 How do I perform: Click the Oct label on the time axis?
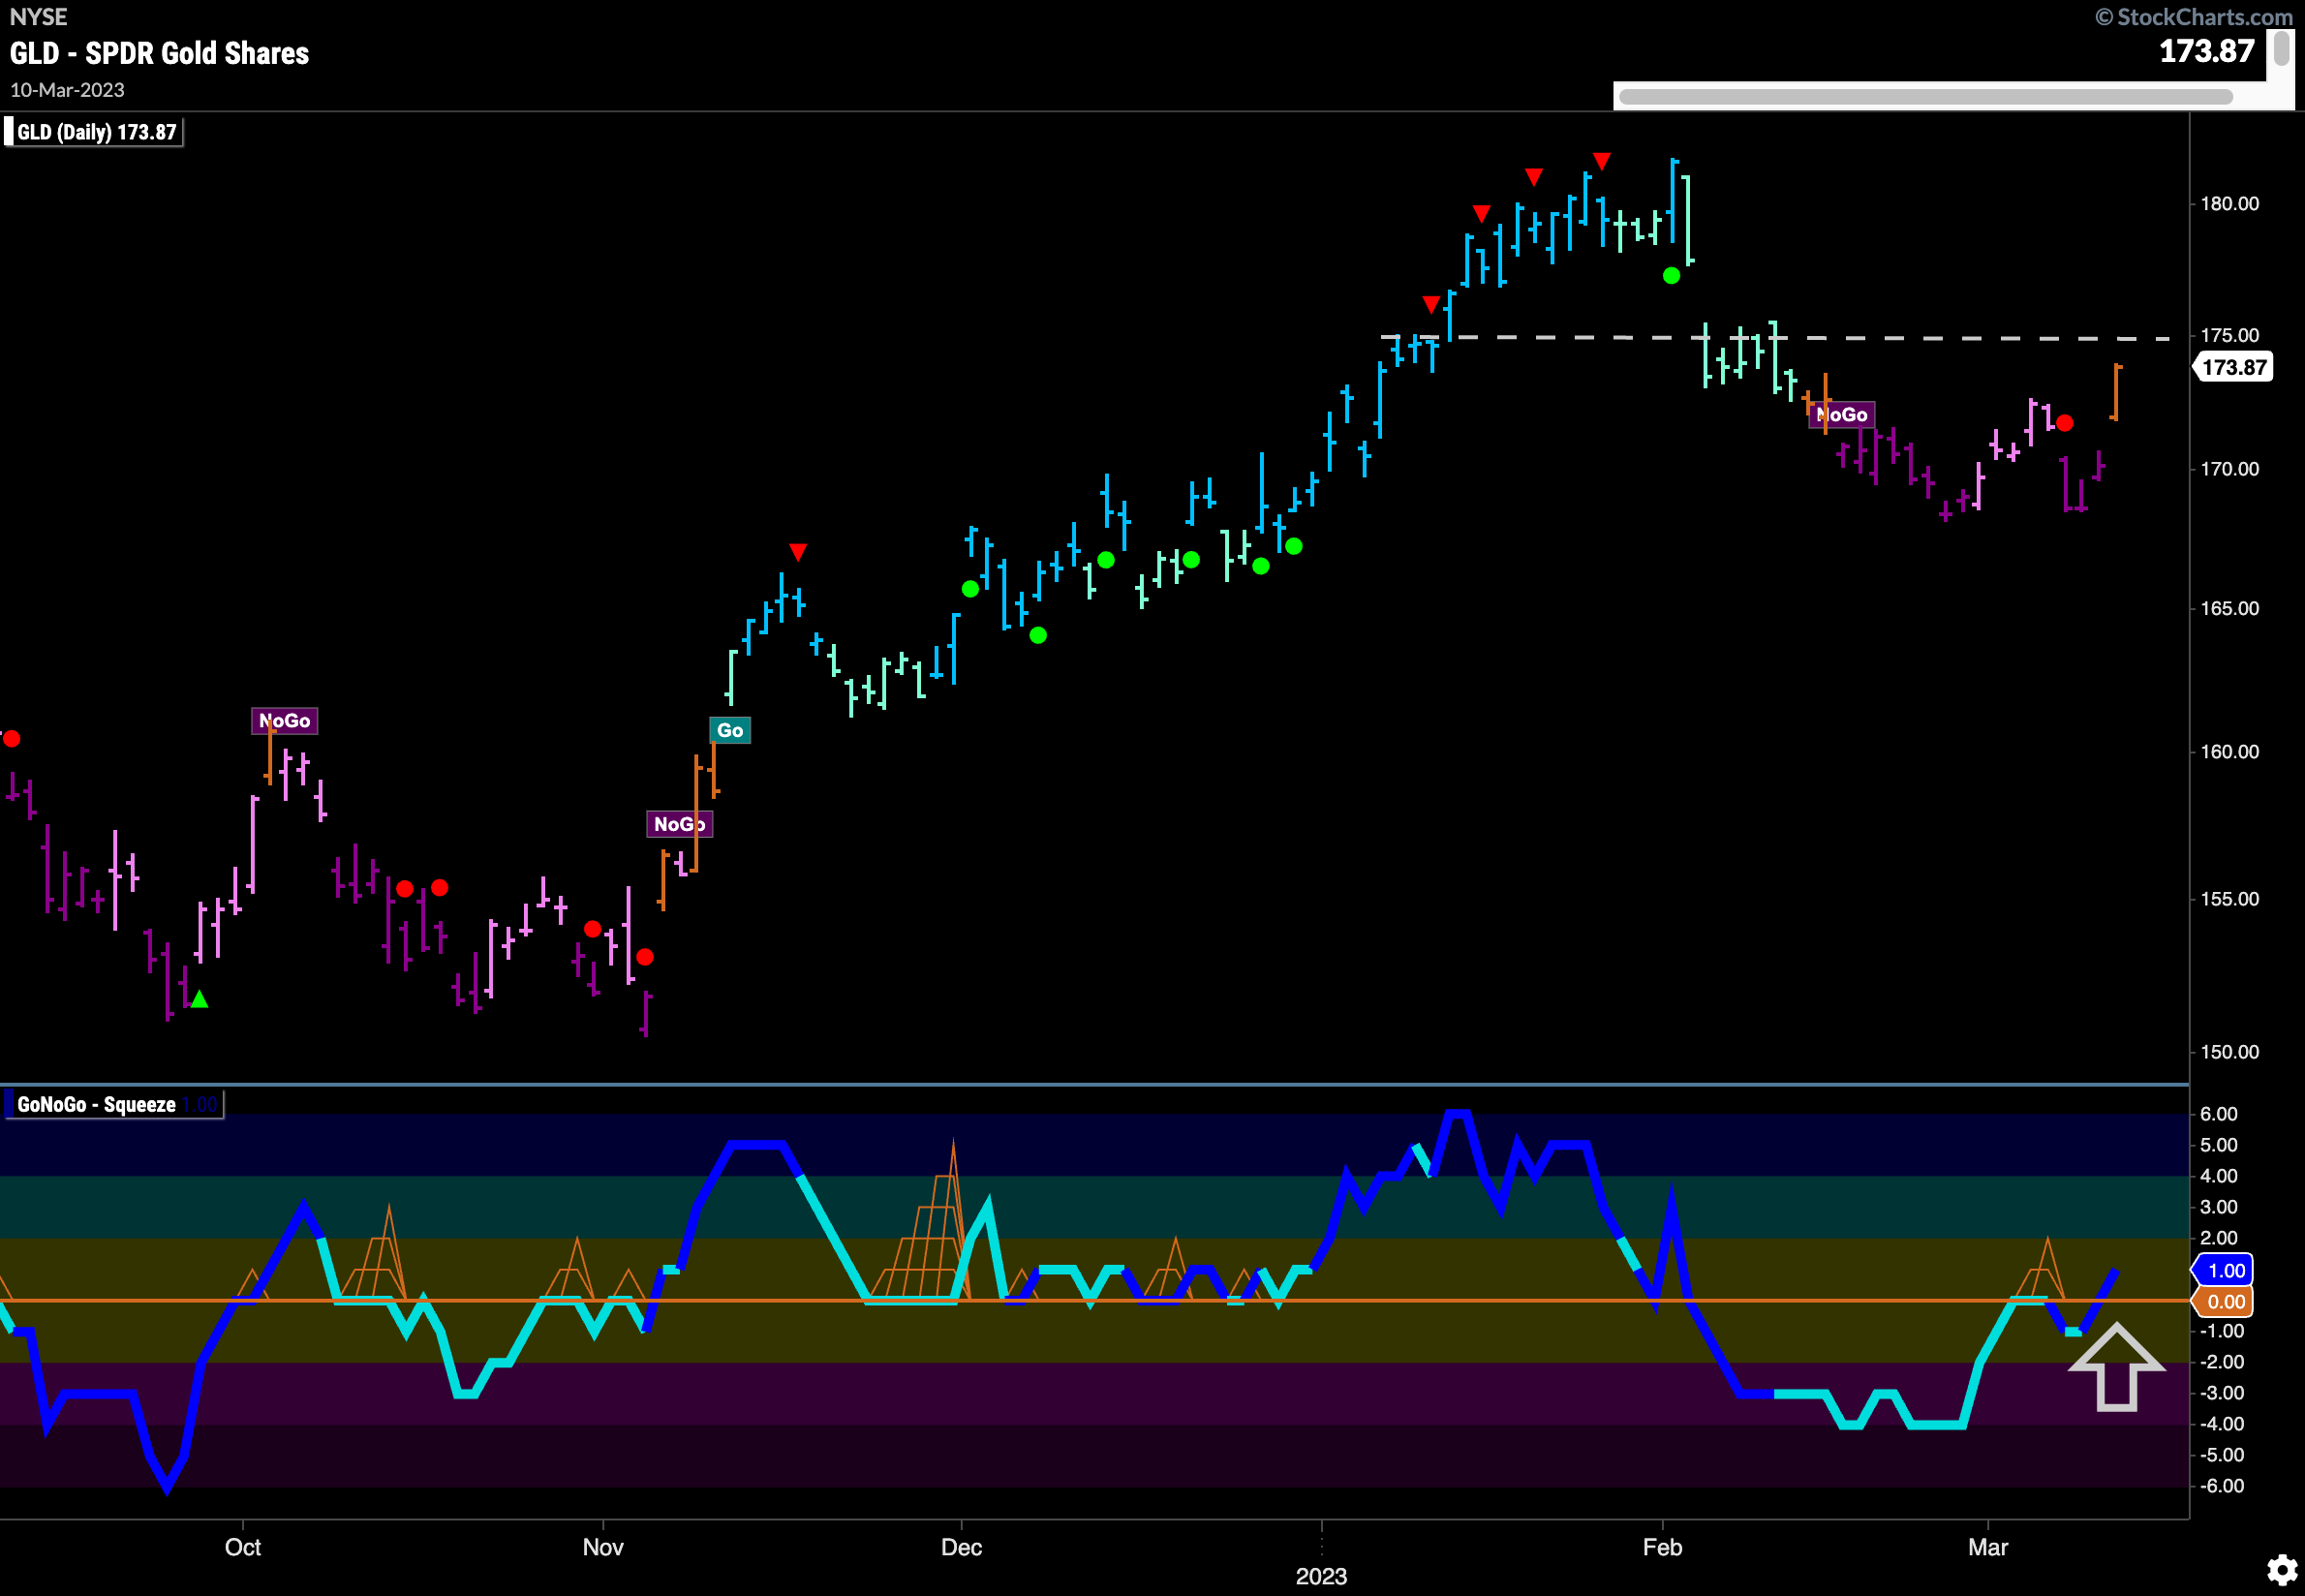click(243, 1547)
